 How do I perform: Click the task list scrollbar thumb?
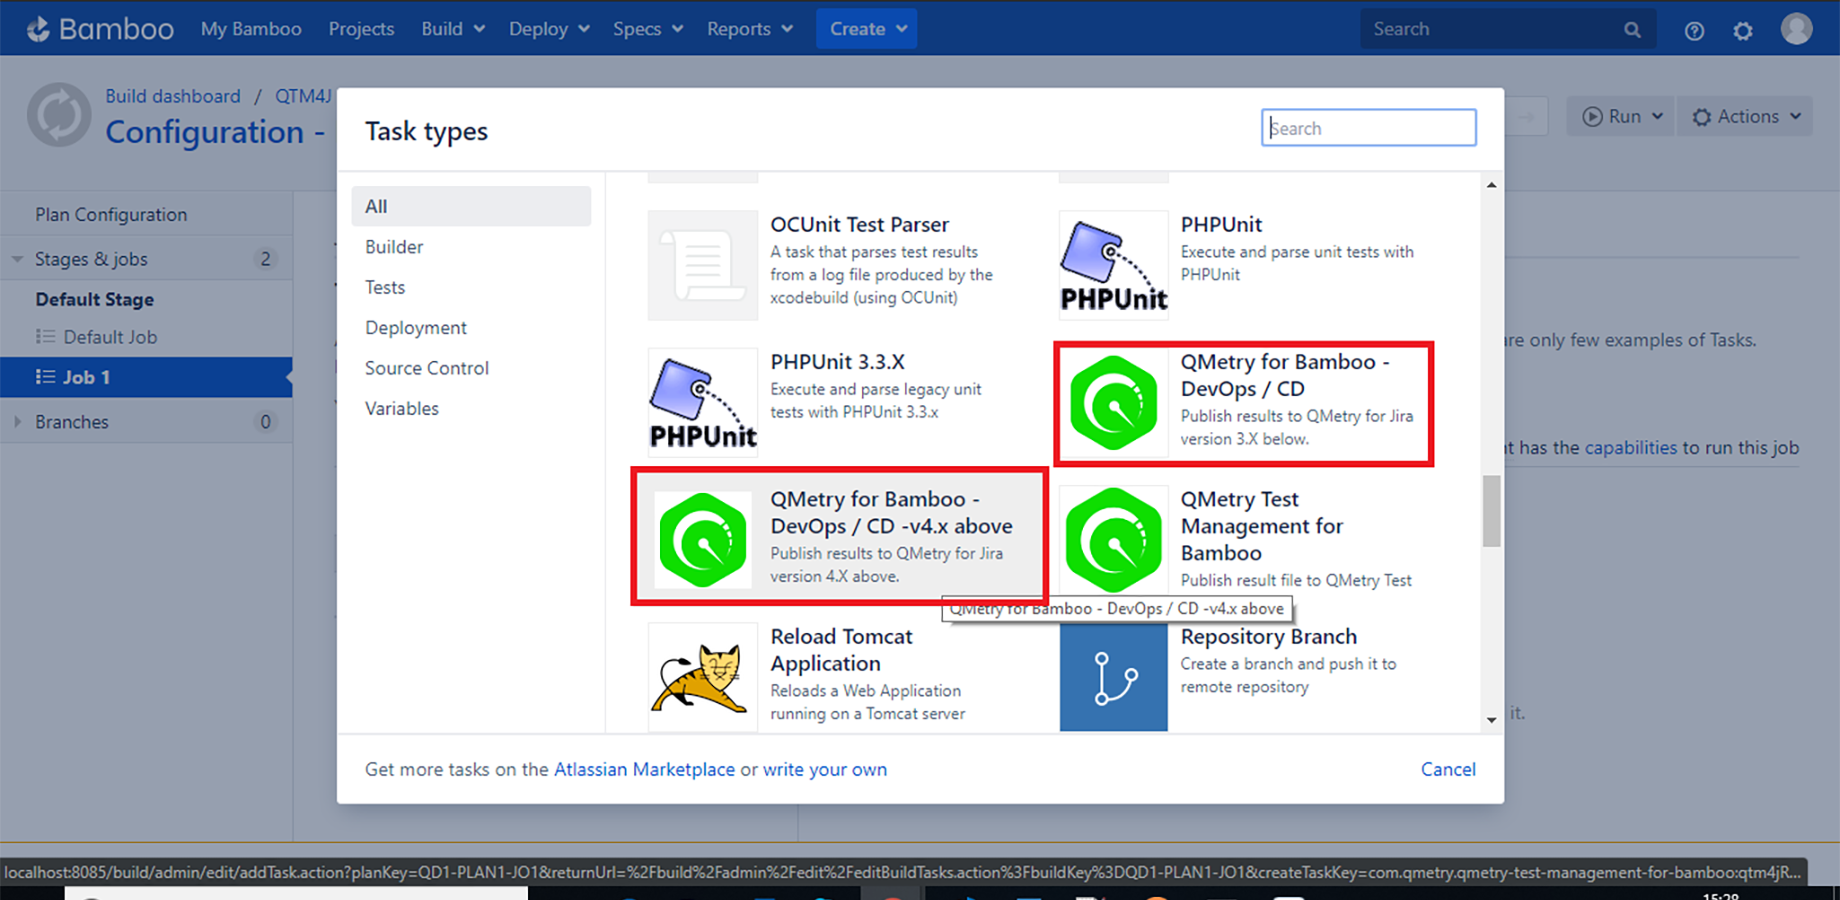(1491, 511)
